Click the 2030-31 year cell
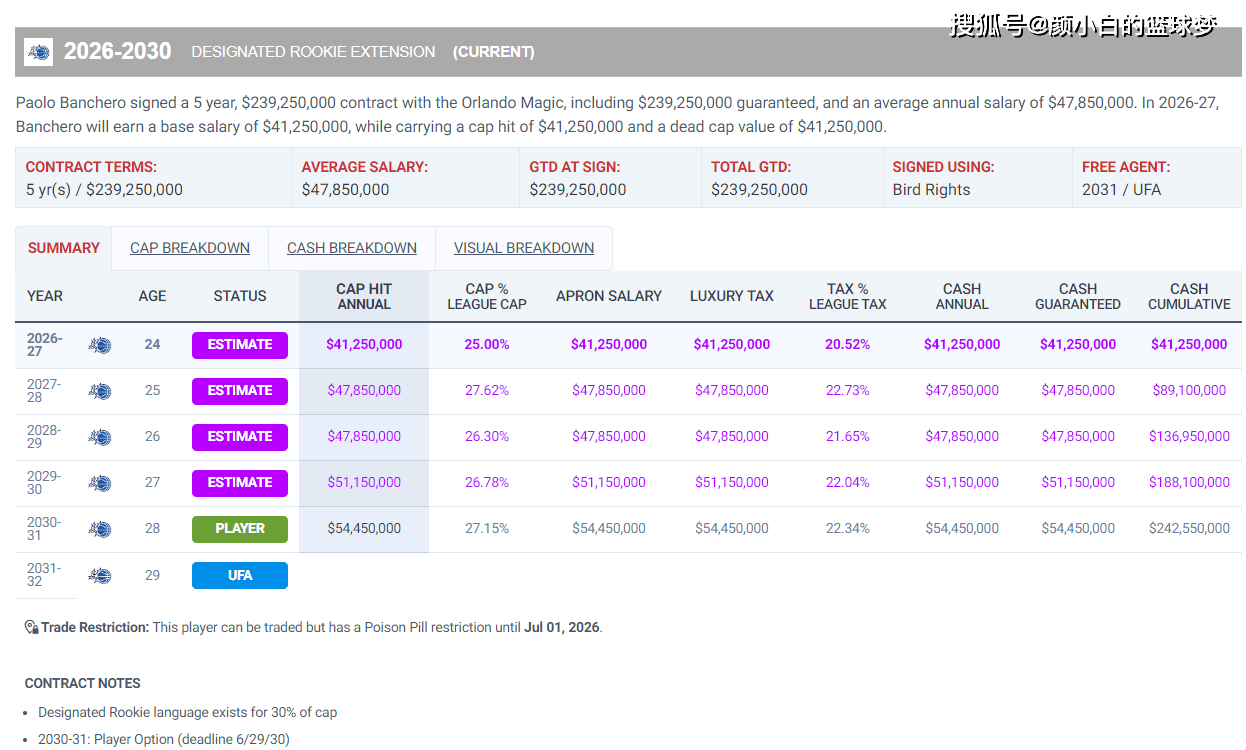Screen dimensions: 1246x750 [44, 529]
